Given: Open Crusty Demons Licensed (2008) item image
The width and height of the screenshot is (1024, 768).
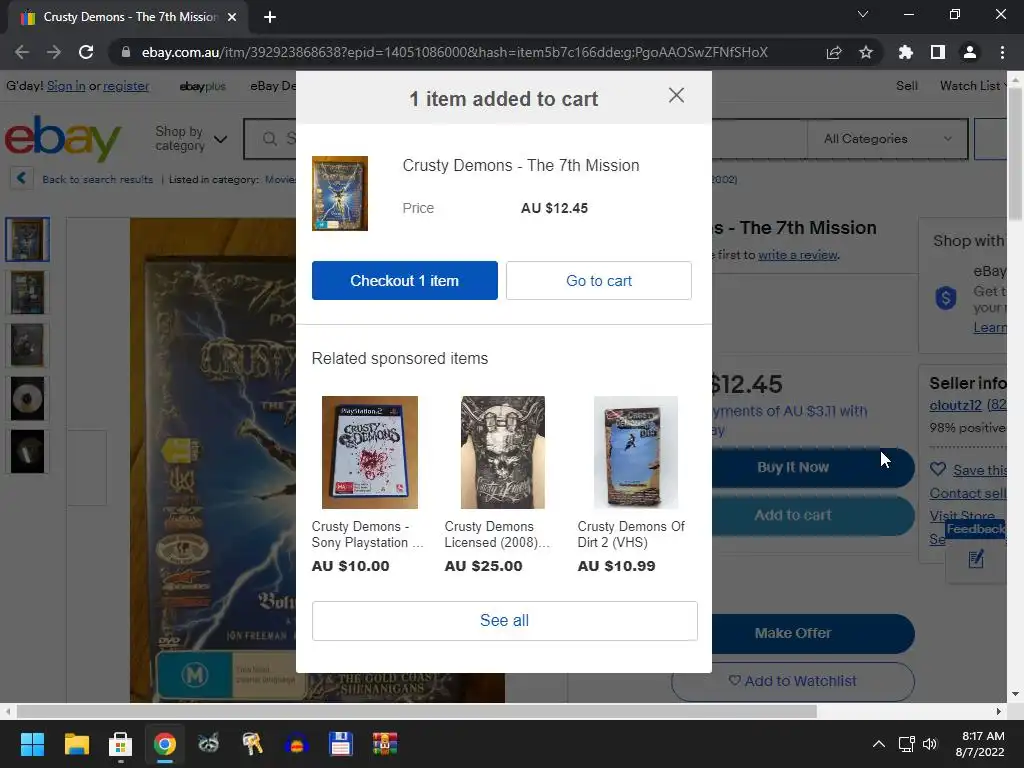Looking at the screenshot, I should click(503, 452).
